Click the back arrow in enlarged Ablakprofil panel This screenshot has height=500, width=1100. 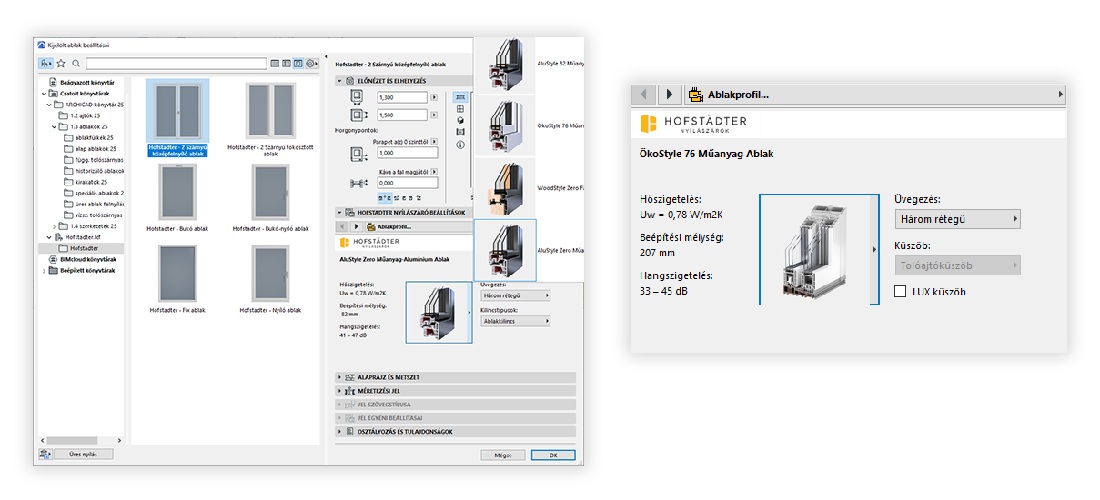tap(644, 94)
